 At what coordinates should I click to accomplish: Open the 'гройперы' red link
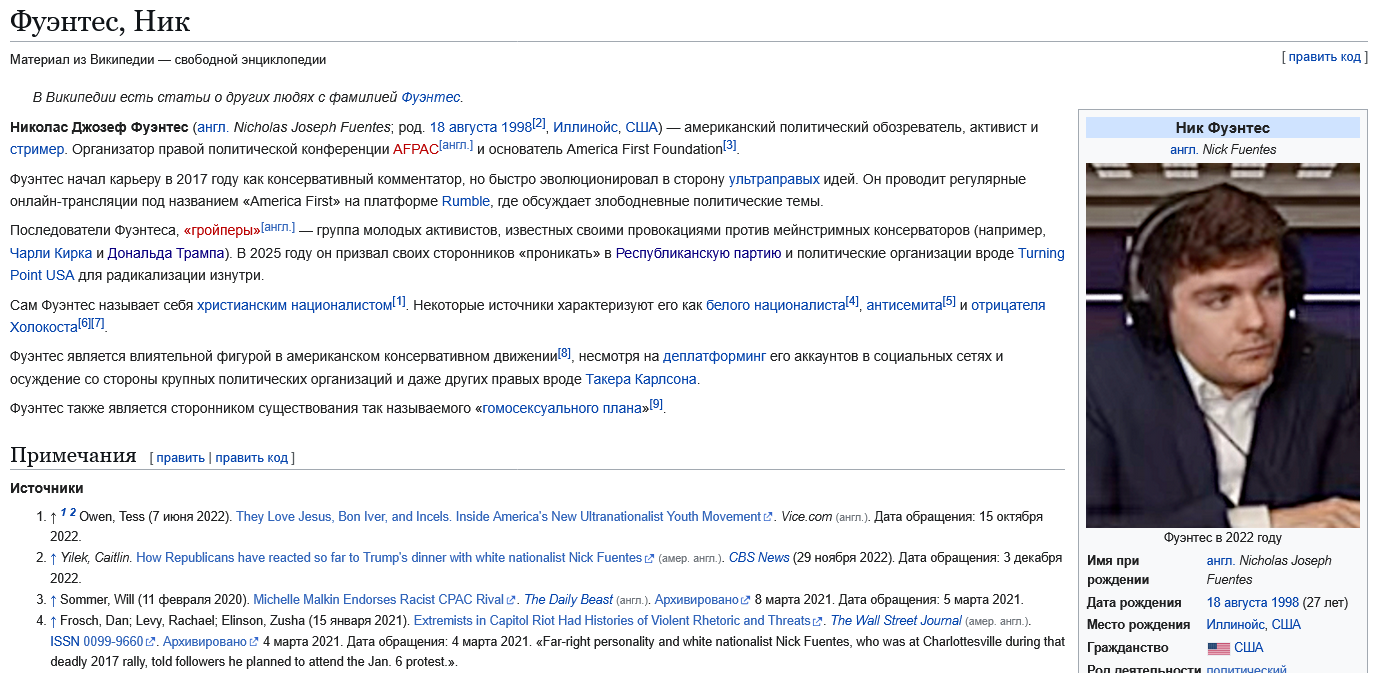[221, 230]
